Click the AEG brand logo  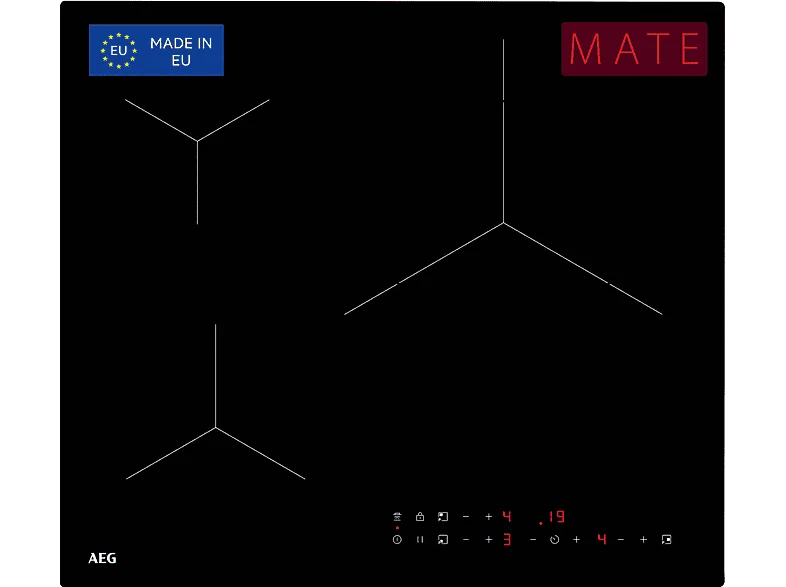[102, 558]
